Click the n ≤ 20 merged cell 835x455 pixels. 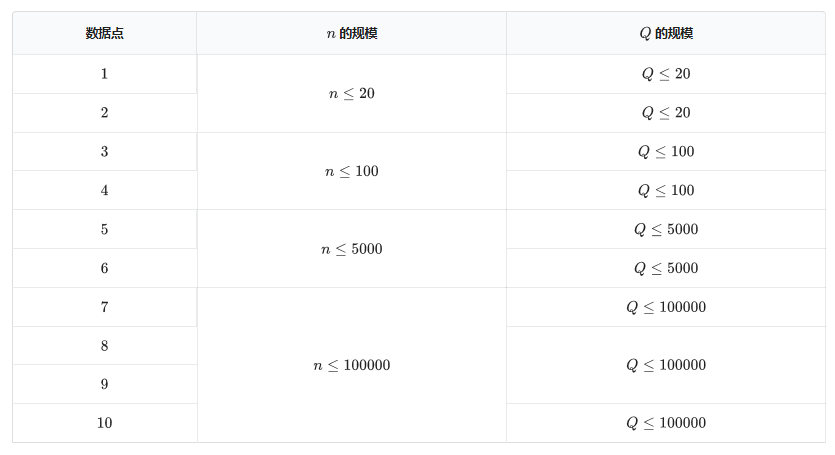click(x=351, y=93)
